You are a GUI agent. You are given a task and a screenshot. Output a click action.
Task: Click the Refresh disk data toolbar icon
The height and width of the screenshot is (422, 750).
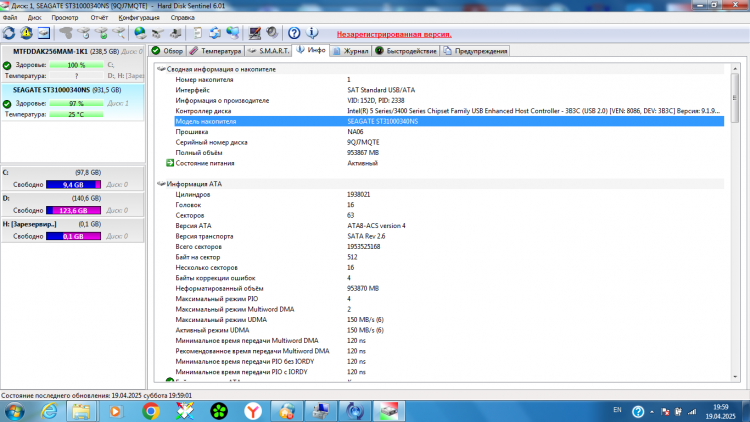(9, 33)
